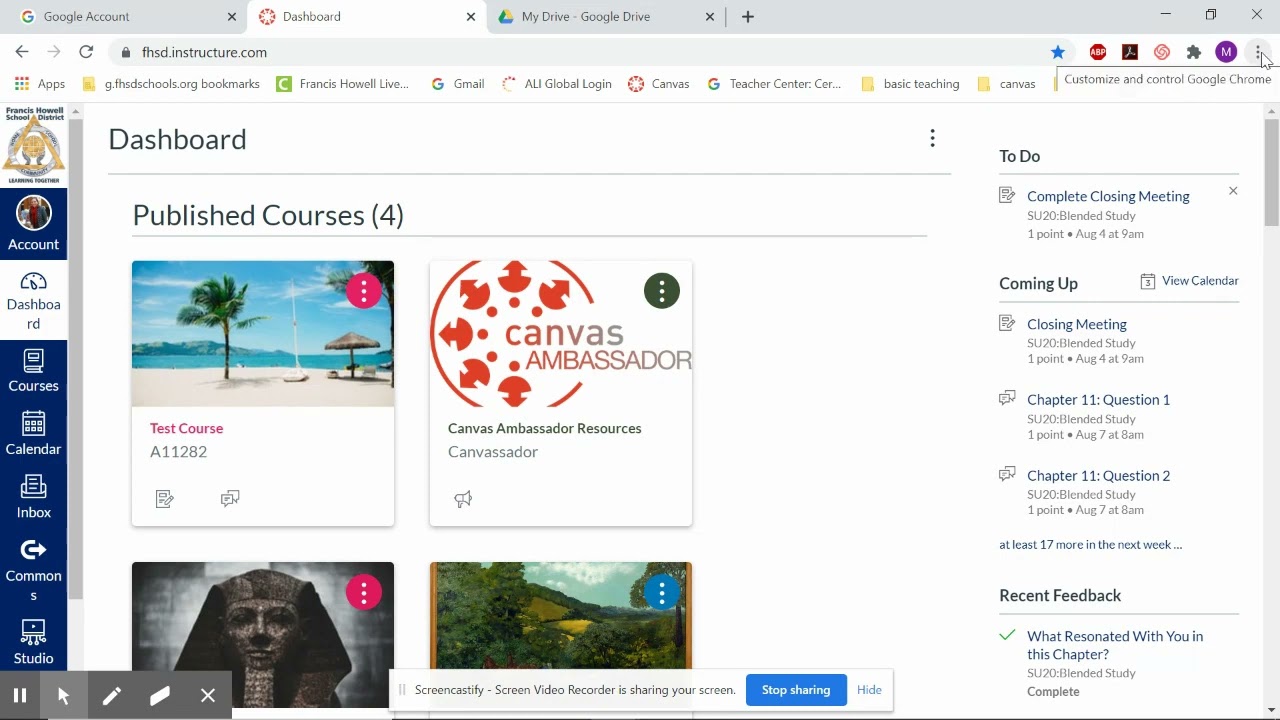The image size is (1280, 720).
Task: Open Test Course discussions icon
Action: tap(230, 498)
